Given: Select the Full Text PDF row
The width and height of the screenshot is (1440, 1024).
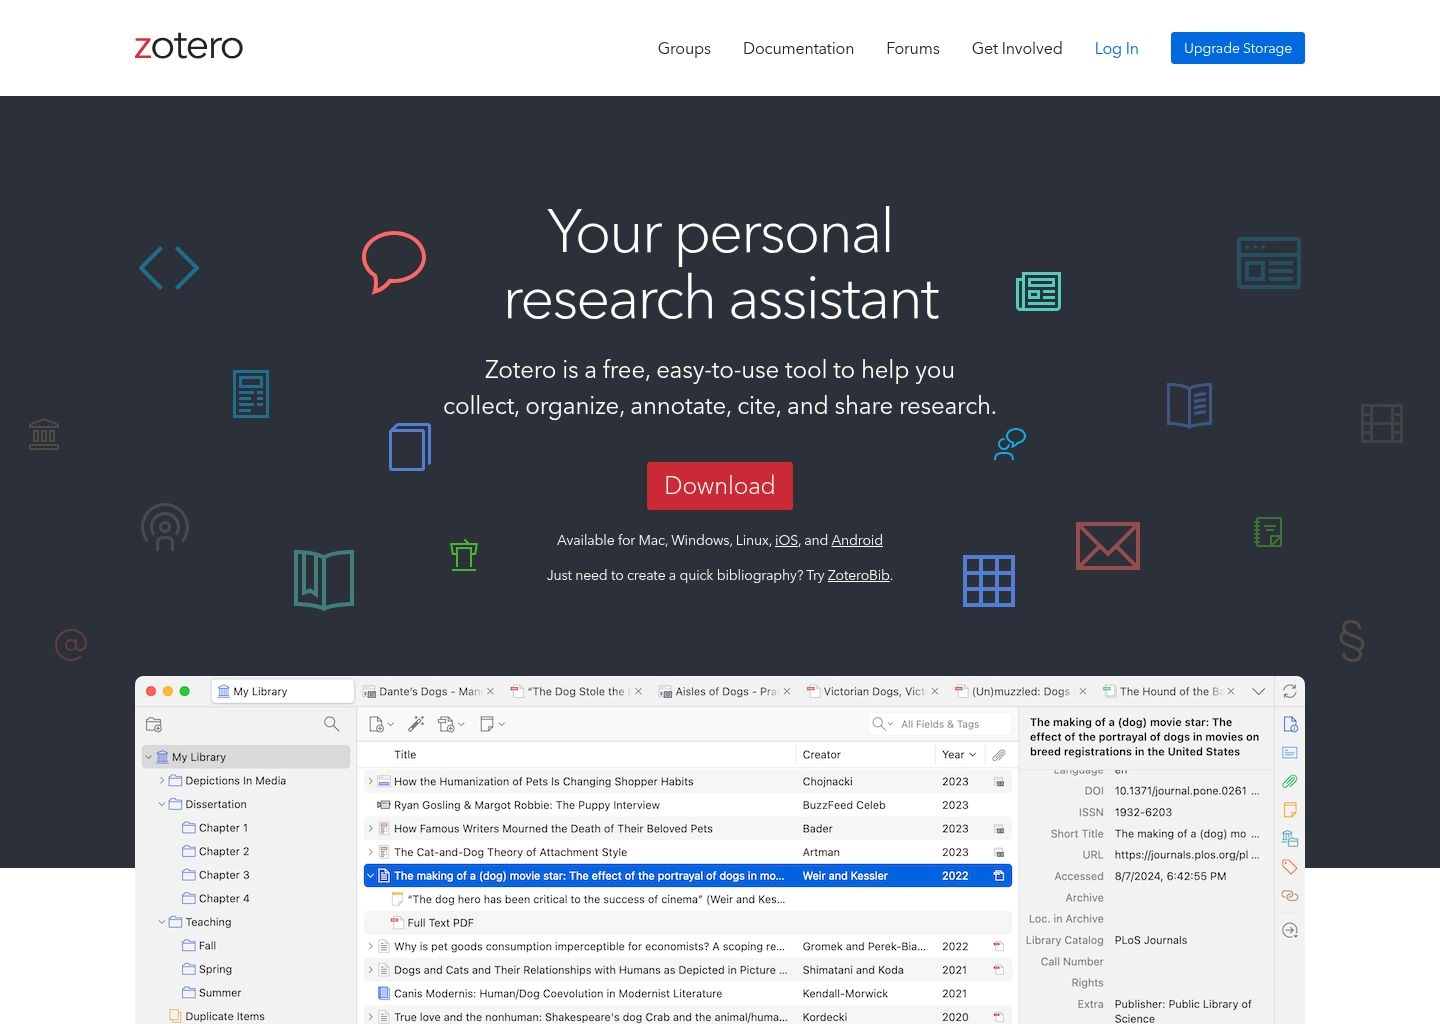Looking at the screenshot, I should (x=688, y=923).
